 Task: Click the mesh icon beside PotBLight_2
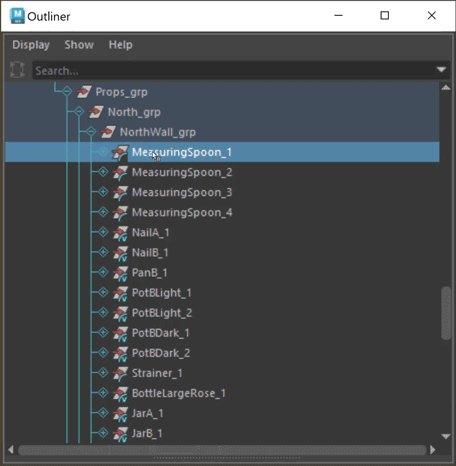coord(120,313)
